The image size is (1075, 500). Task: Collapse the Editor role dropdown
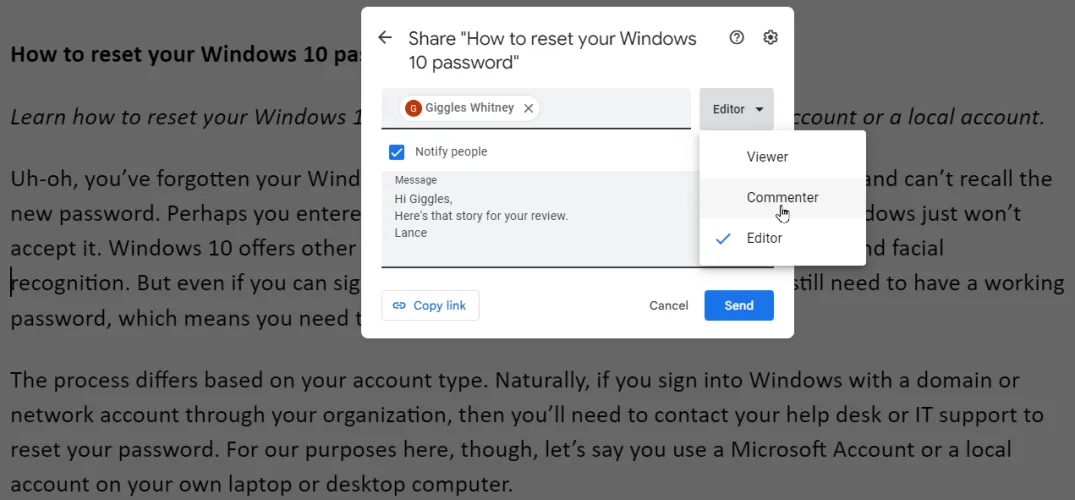point(736,109)
